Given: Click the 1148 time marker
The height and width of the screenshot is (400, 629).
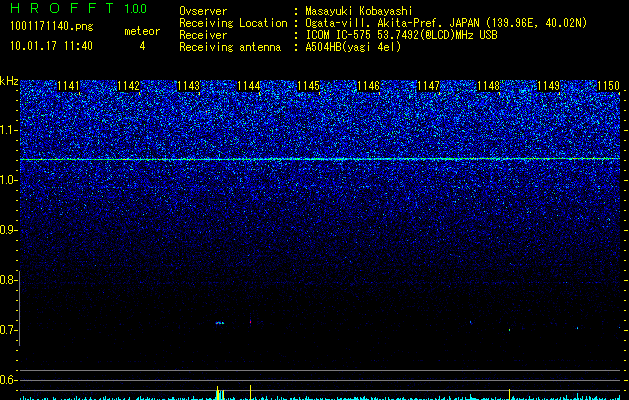Looking at the screenshot, I should pos(489,86).
